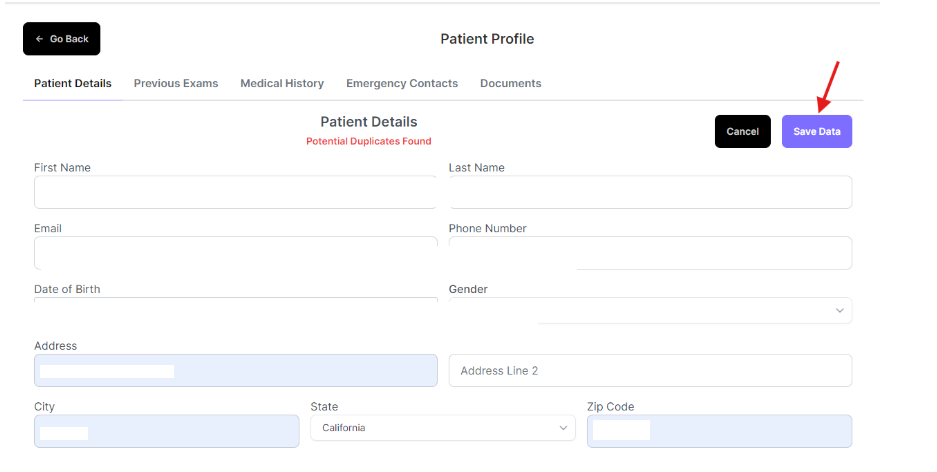Open the State dropdown showing California
Image resolution: width=937 pixels, height=472 pixels.
pos(443,428)
